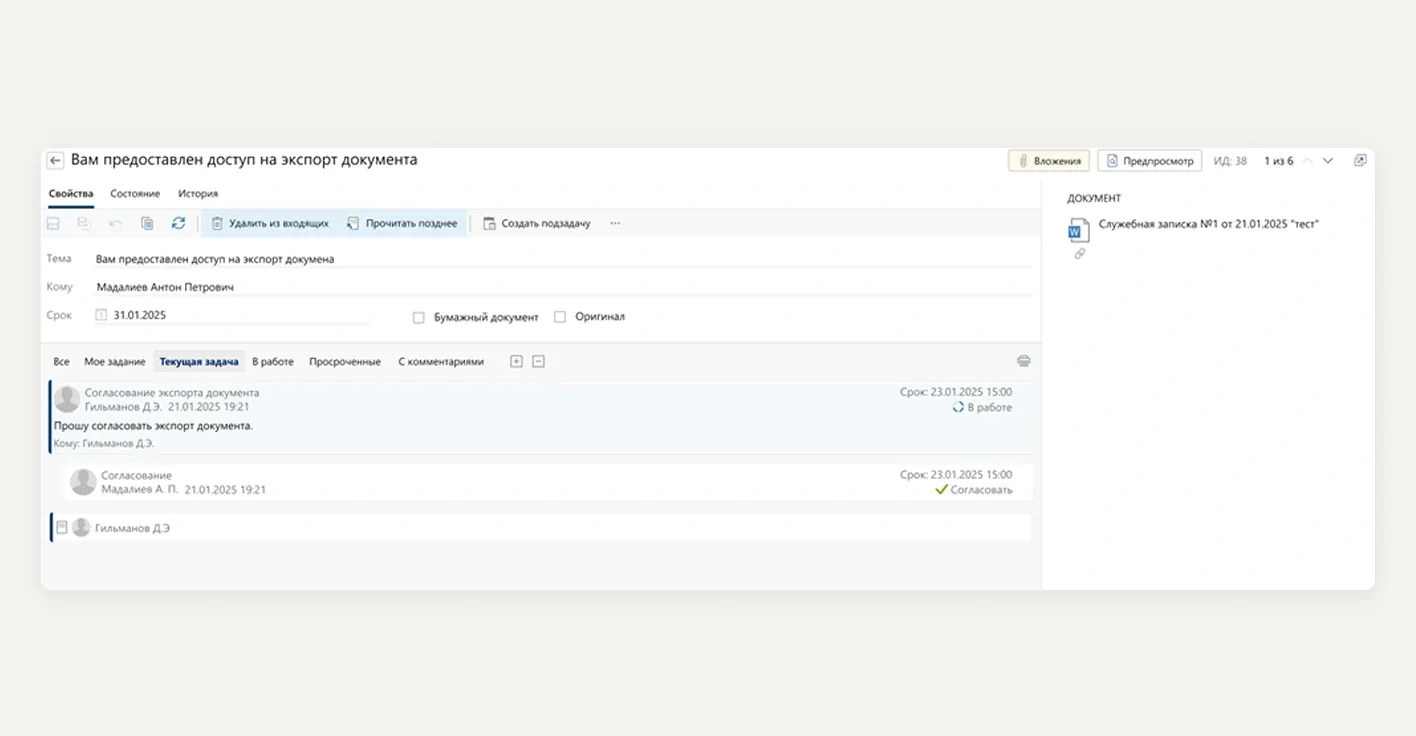Click the note icon beside Гильманов Д.Э
Viewport: 1416px width, 736px height.
[x=62, y=527]
